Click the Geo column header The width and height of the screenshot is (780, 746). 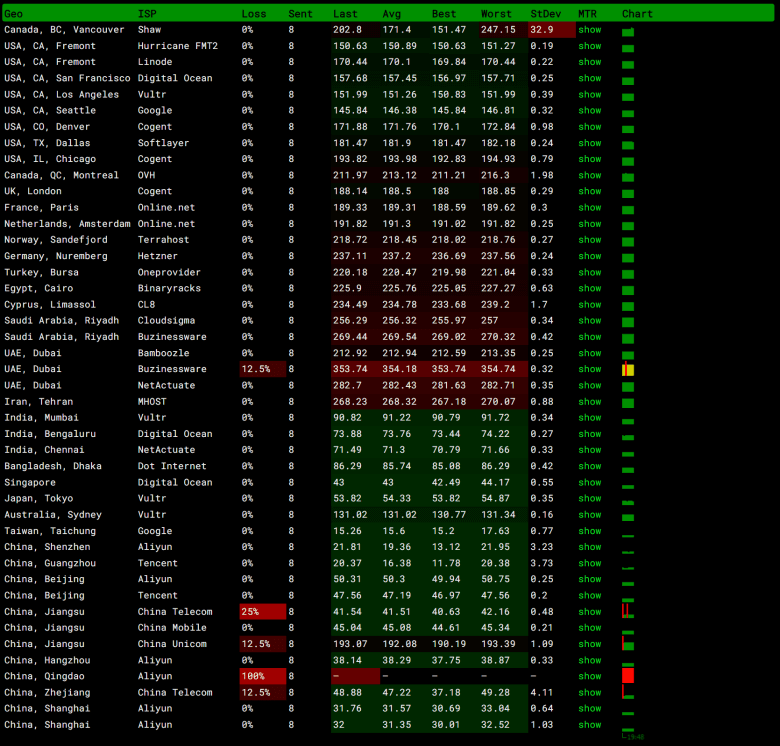[13, 14]
